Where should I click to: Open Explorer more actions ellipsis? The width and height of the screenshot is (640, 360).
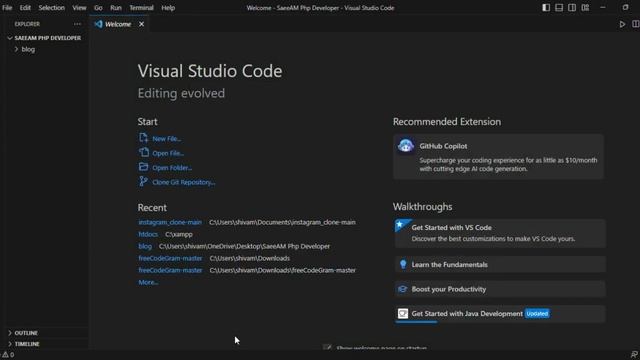point(77,24)
